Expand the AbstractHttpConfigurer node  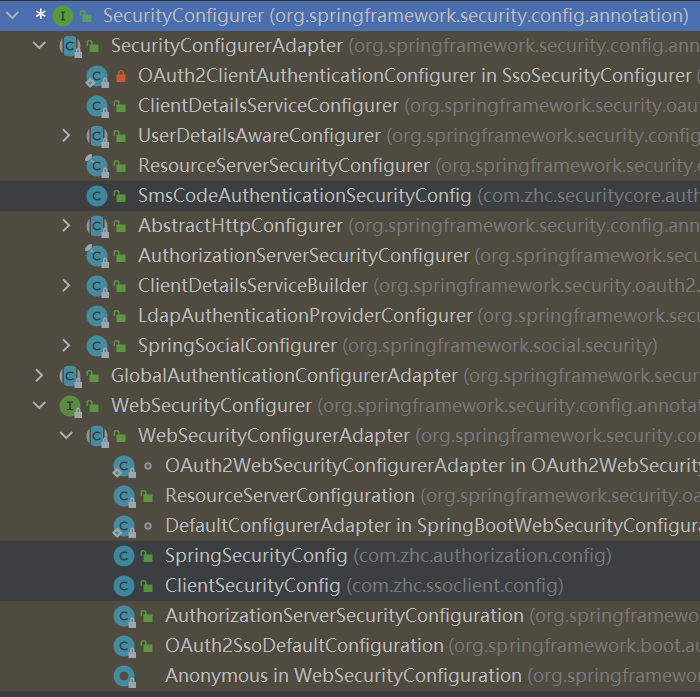(66, 225)
